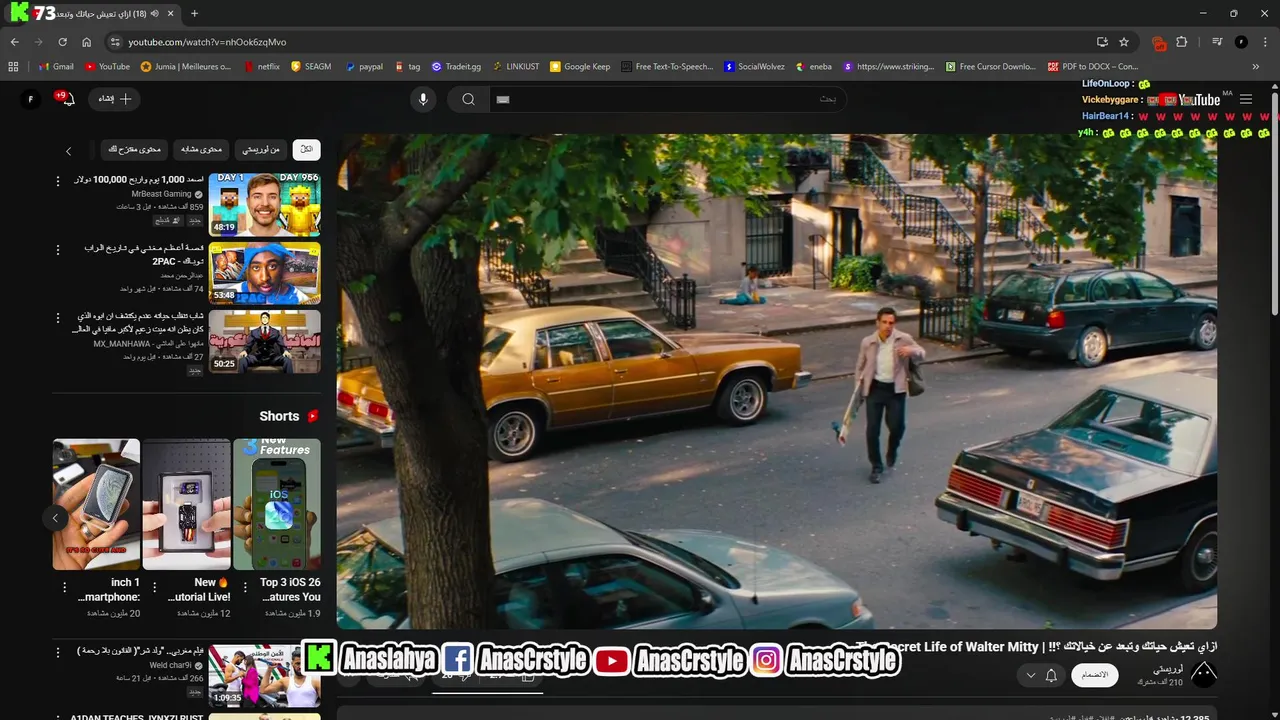Image resolution: width=1280 pixels, height=720 pixels.
Task: Start voice search with the microphone
Action: point(423,99)
